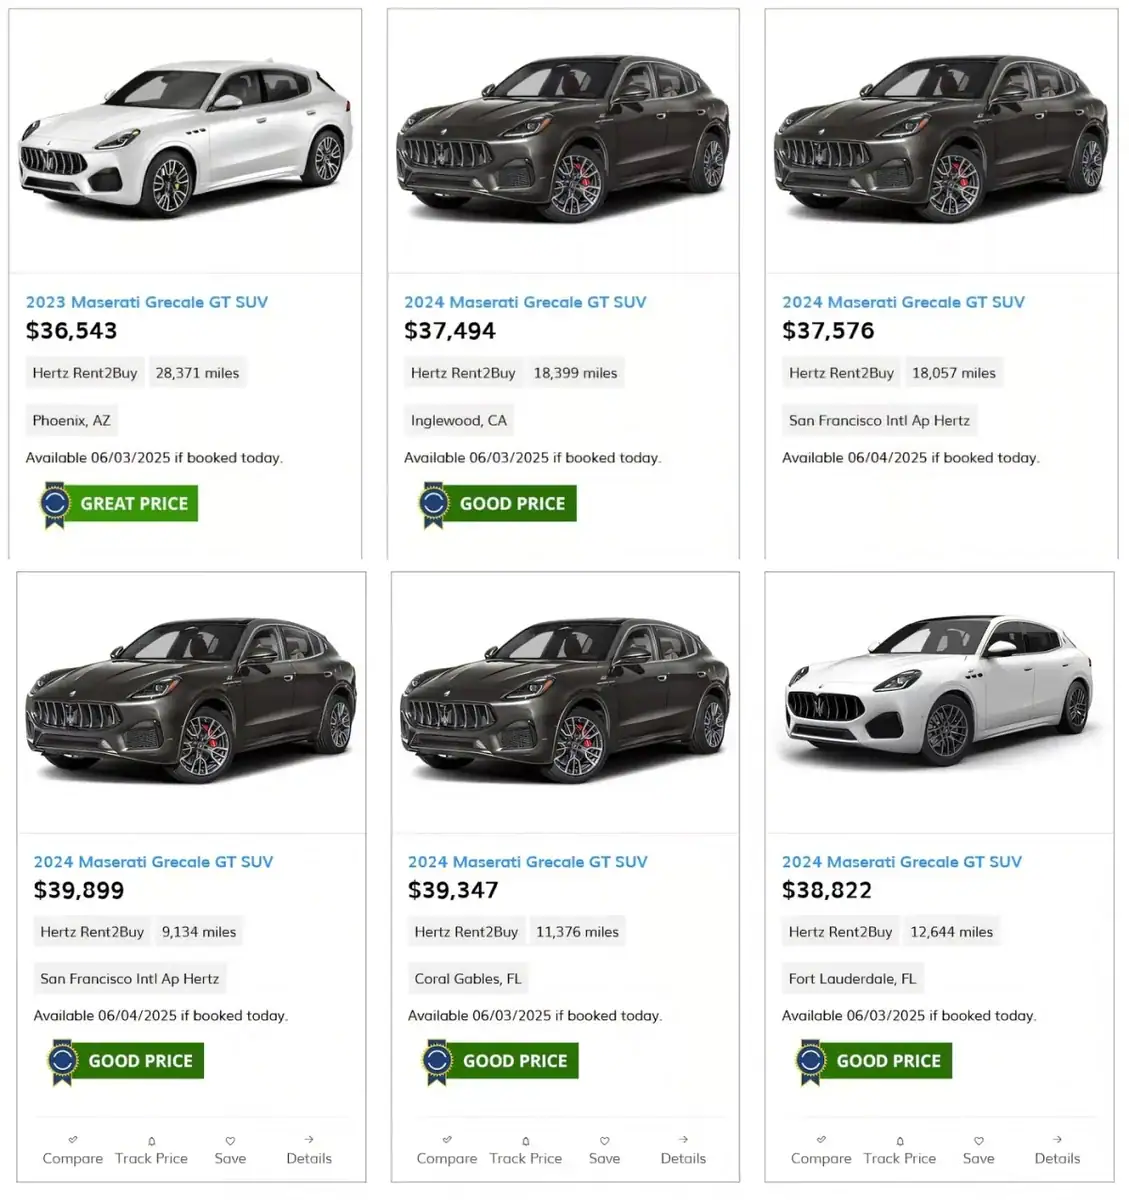The image size is (1129, 1200).
Task: Save the Coral Gables Grecale listing
Action: pyautogui.click(x=604, y=1141)
